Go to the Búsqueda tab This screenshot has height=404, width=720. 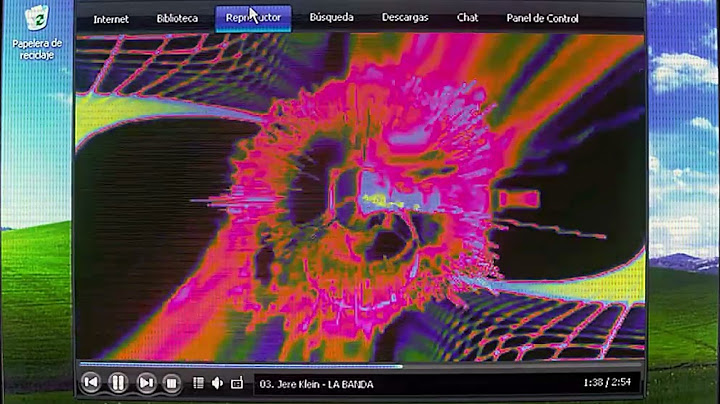point(332,17)
